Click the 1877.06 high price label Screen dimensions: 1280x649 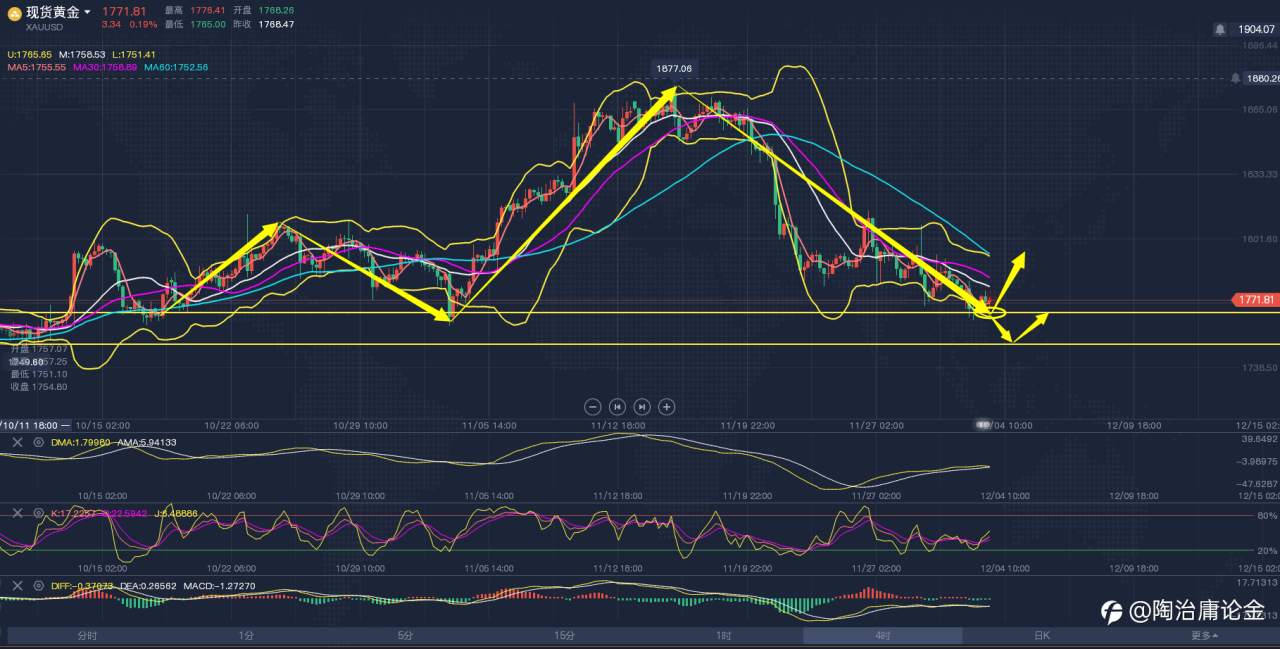coord(673,68)
